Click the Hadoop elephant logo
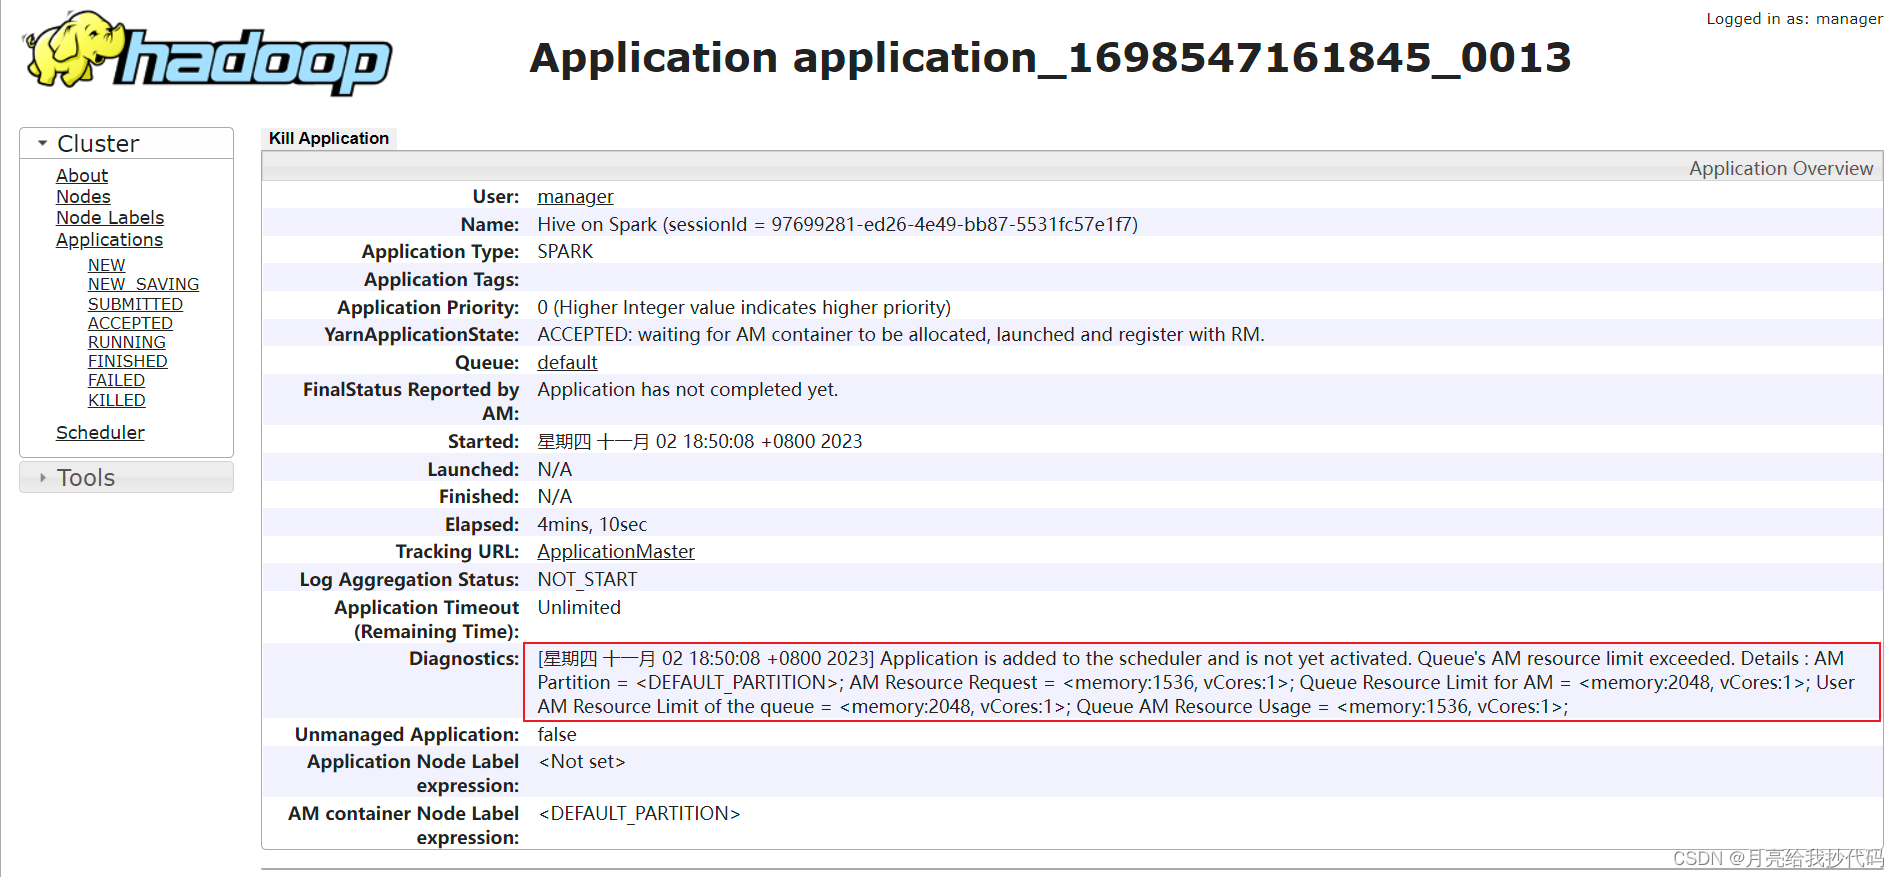Screen dimensions: 1899x877 [207, 53]
